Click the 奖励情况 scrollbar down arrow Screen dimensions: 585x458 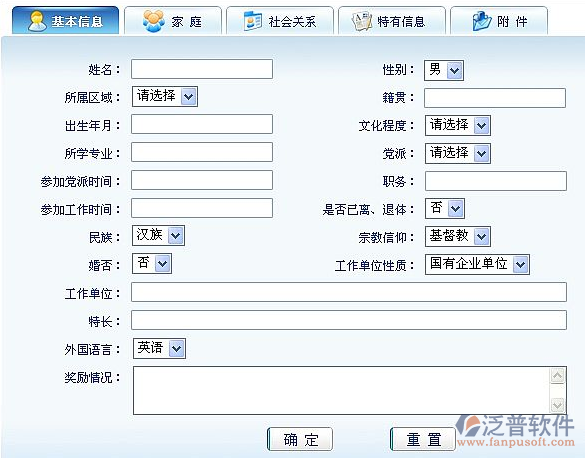(557, 405)
